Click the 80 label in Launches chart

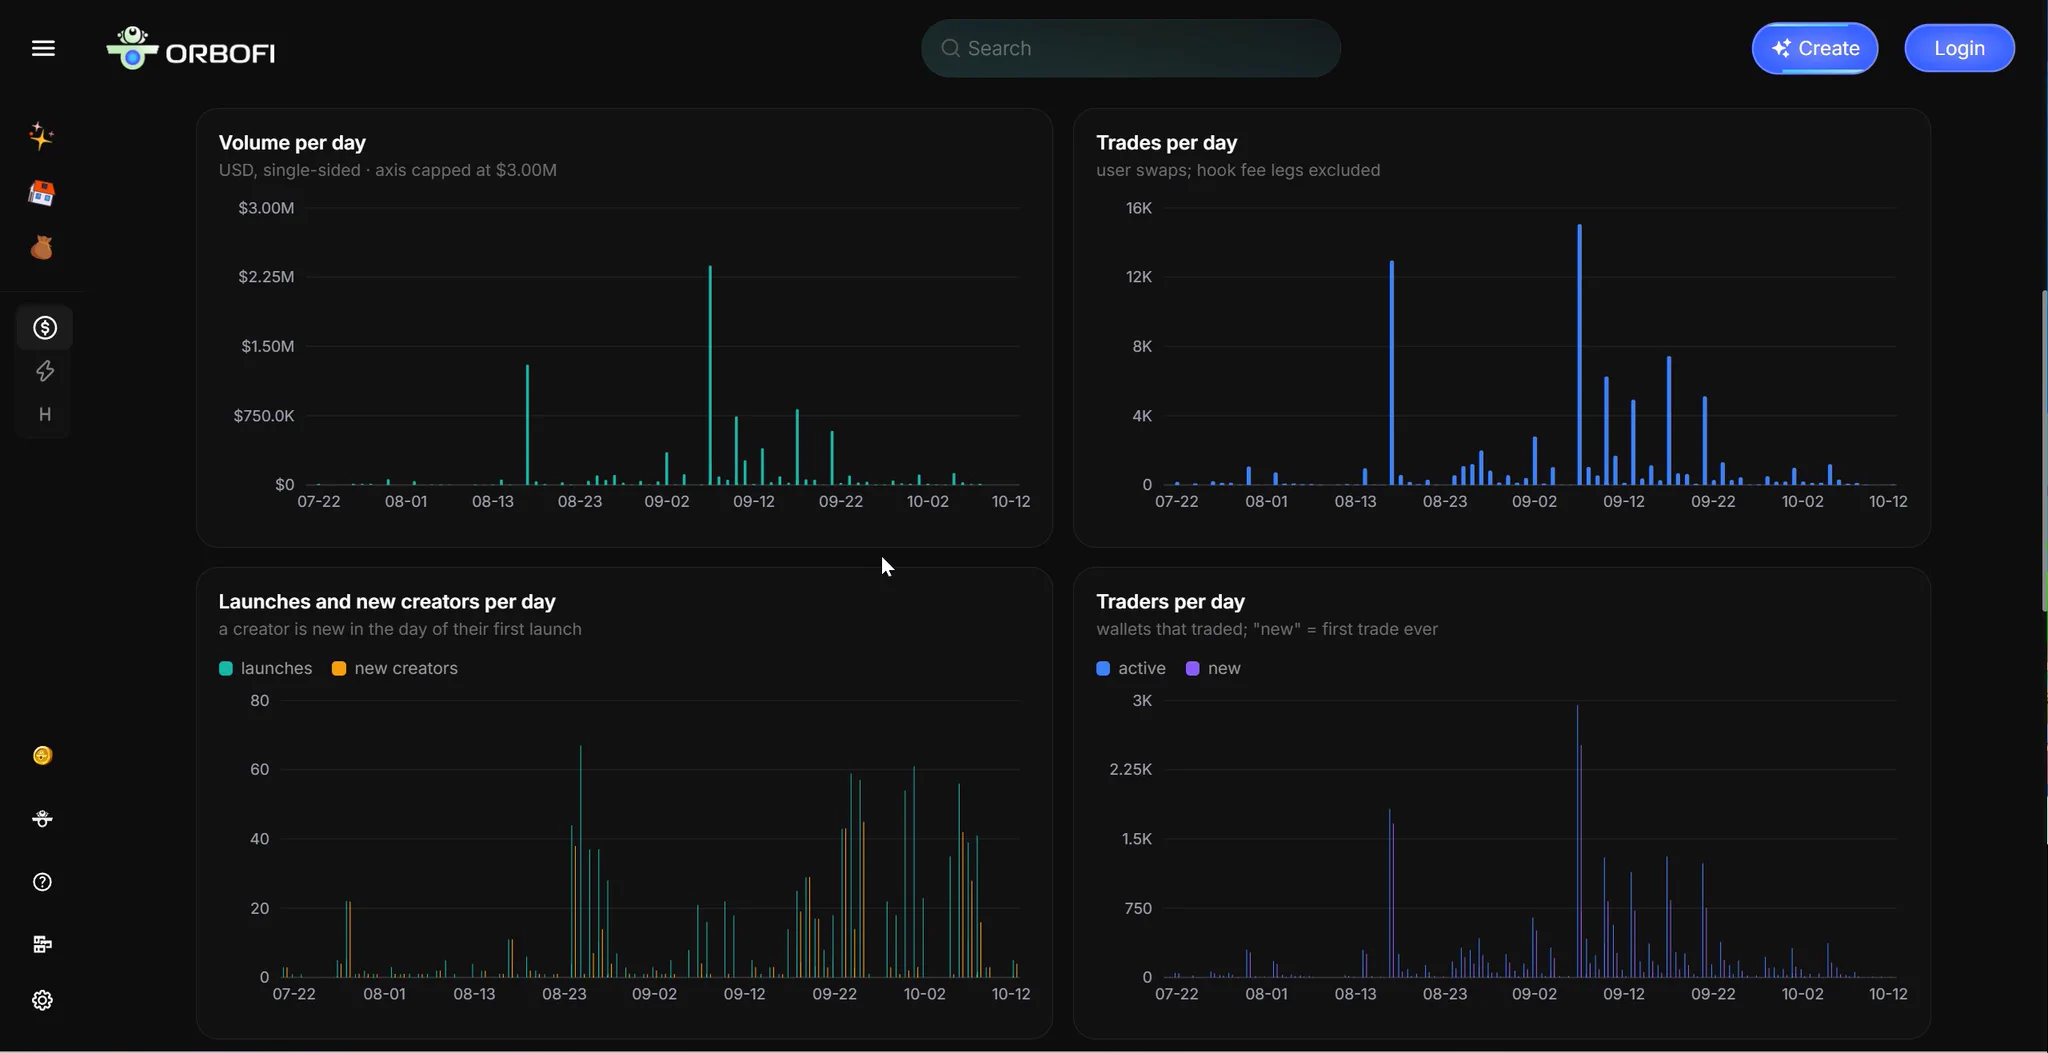(260, 700)
